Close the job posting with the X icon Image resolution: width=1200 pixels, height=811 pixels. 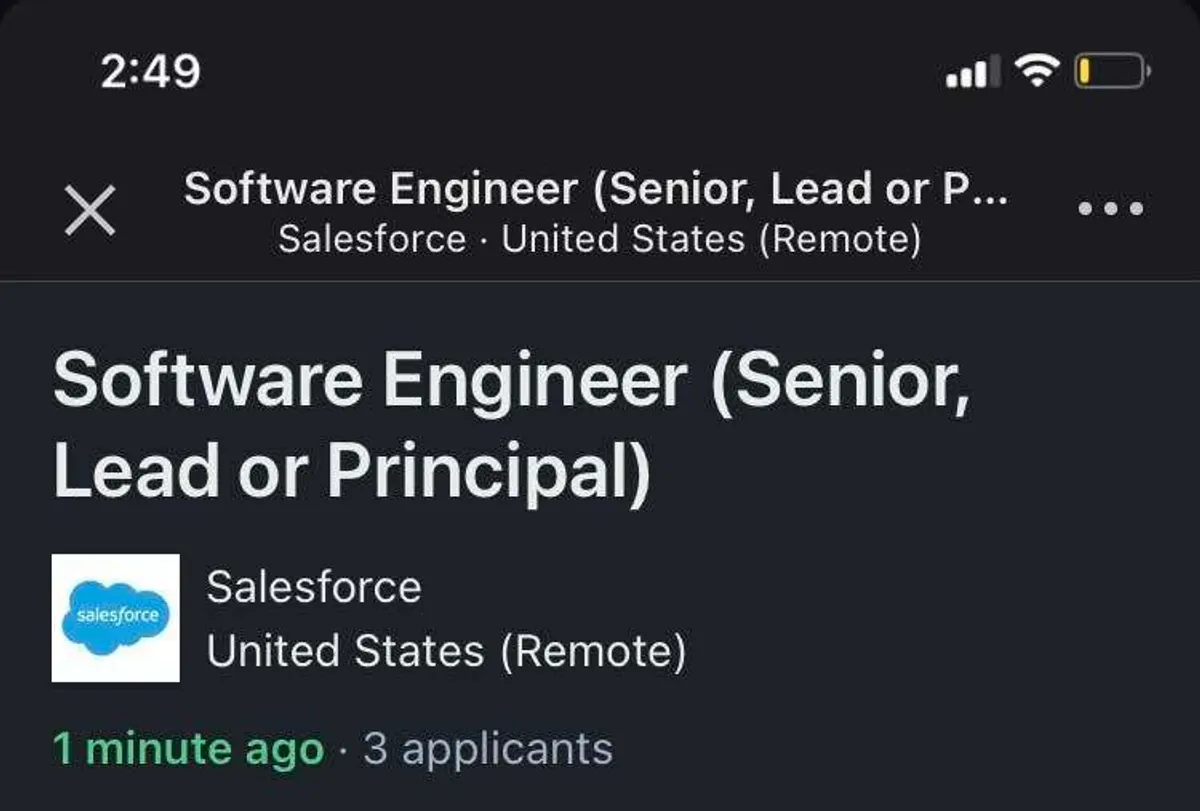click(x=90, y=210)
